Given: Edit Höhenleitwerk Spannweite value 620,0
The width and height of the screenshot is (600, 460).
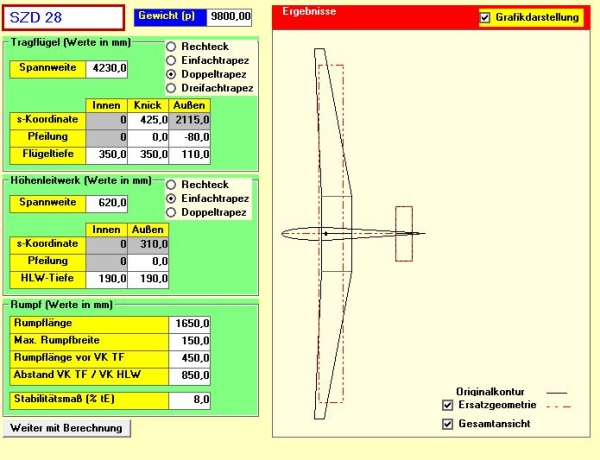Looking at the screenshot, I should [107, 203].
